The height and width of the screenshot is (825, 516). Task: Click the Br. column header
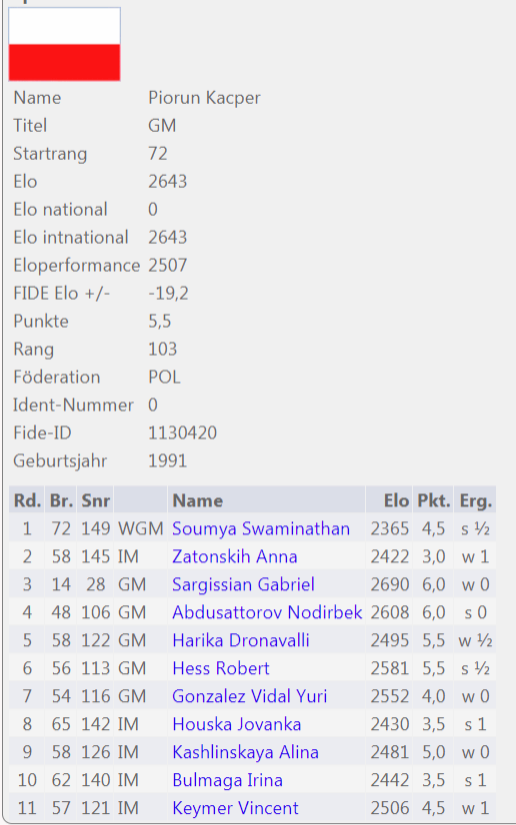tap(61, 500)
